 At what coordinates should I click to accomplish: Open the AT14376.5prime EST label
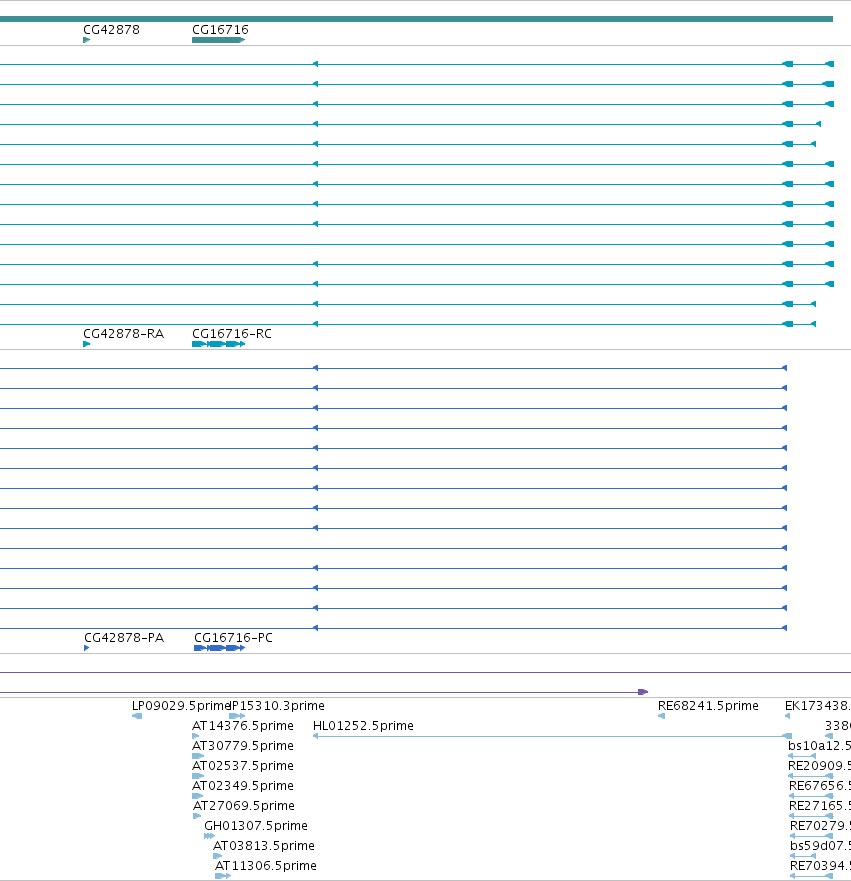pos(243,726)
